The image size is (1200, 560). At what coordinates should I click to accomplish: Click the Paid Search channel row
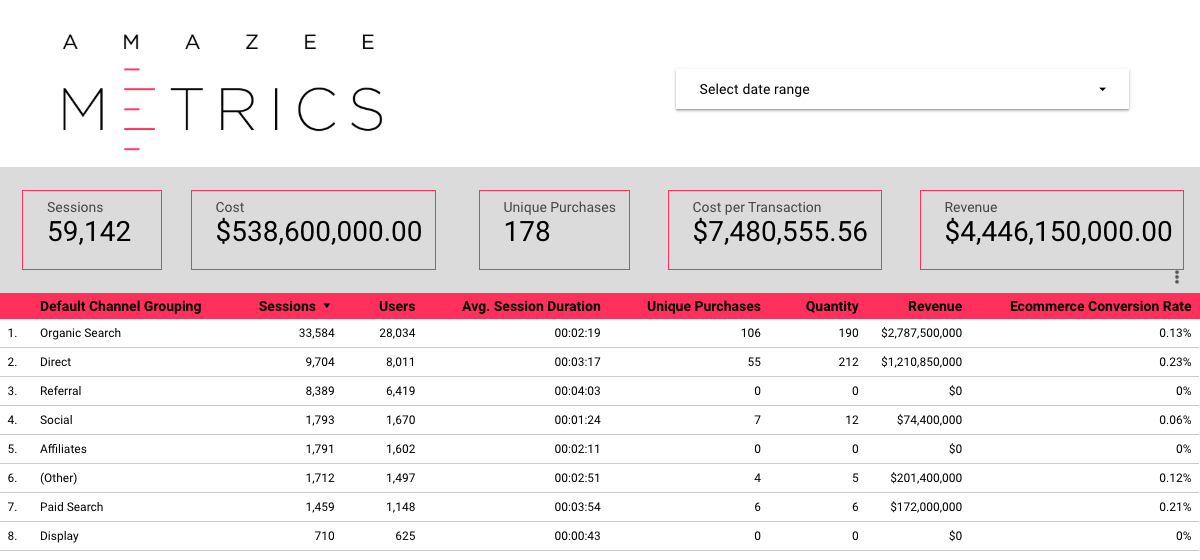[71, 507]
